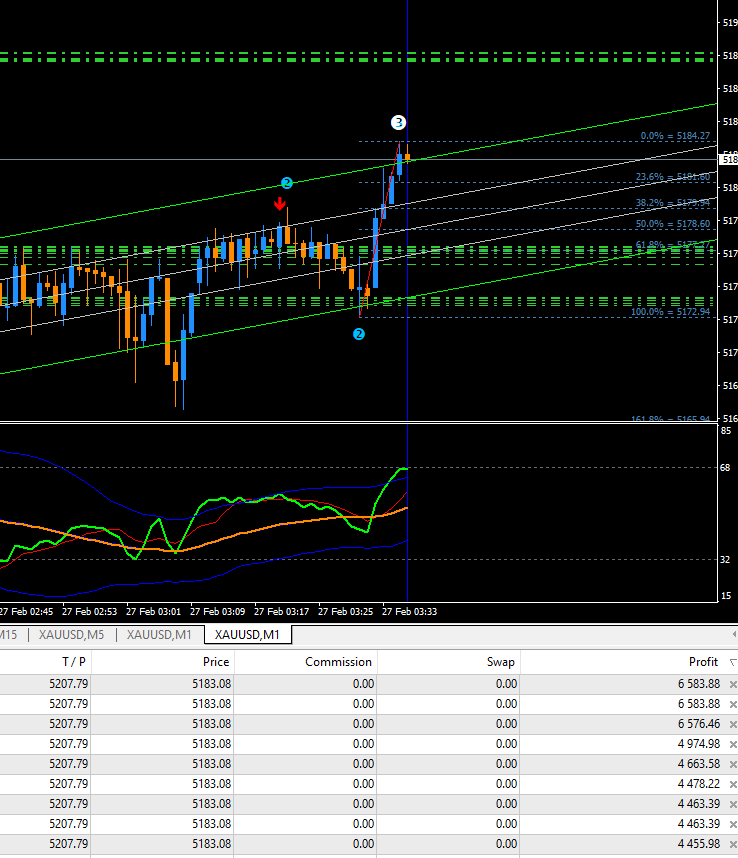The width and height of the screenshot is (738, 858).
Task: Click the red down arrow signal
Action: pyautogui.click(x=280, y=203)
